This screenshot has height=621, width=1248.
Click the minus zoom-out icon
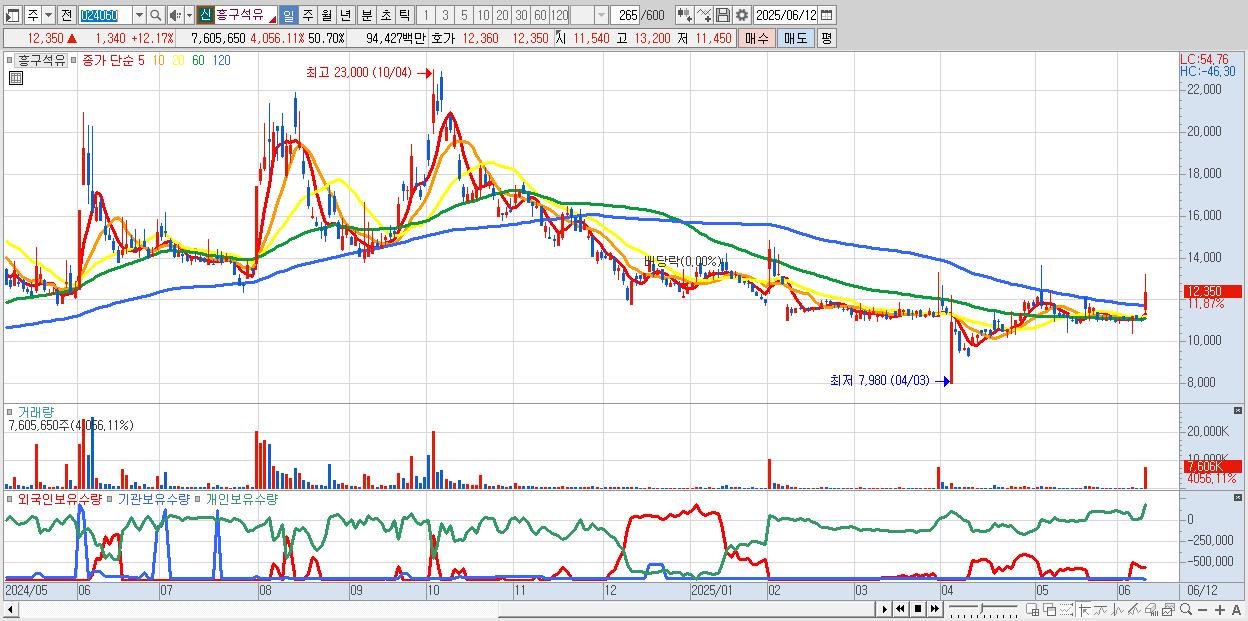click(1202, 610)
